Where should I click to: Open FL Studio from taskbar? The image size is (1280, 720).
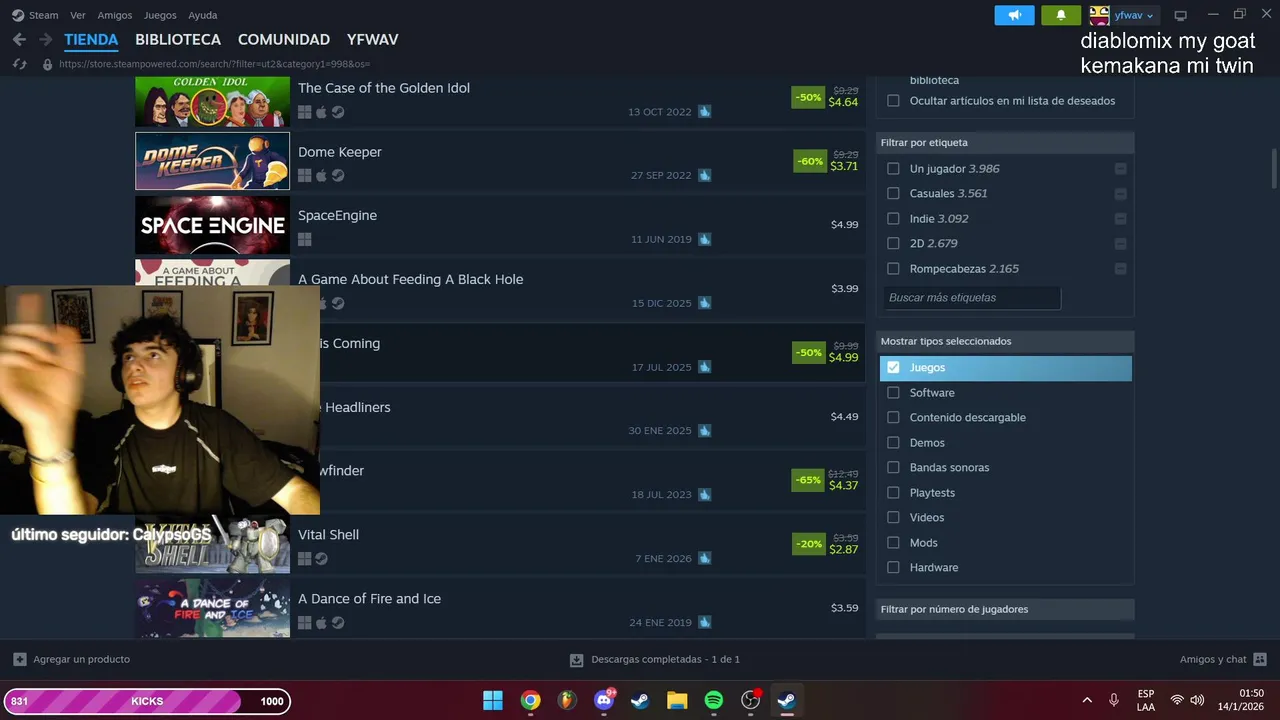click(x=567, y=700)
